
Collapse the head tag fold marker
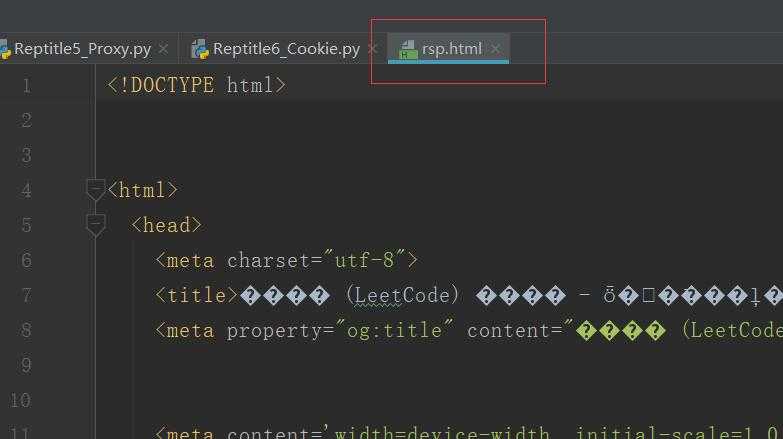click(x=95, y=225)
